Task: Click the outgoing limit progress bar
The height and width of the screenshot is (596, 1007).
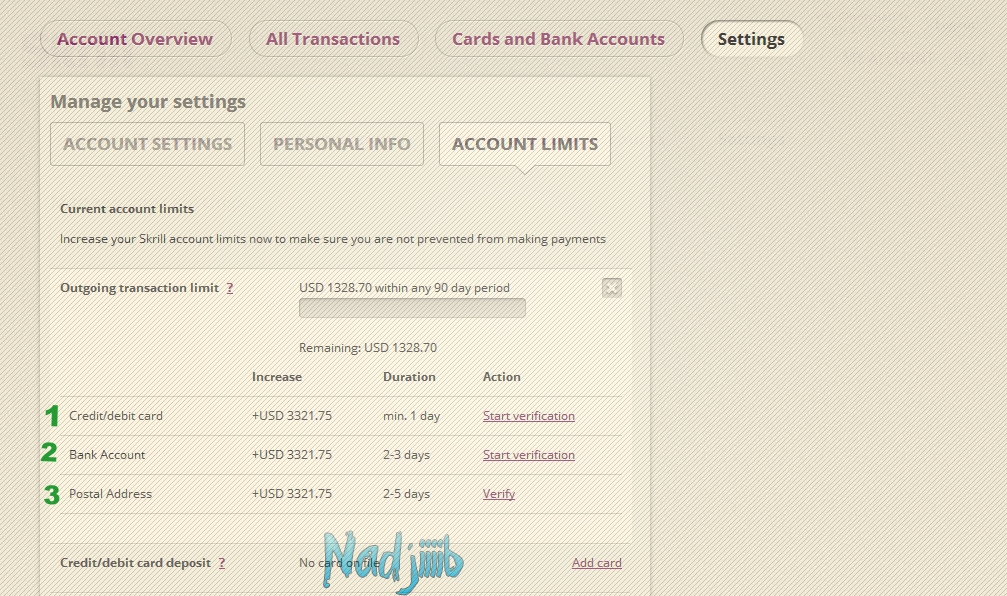Action: (412, 308)
